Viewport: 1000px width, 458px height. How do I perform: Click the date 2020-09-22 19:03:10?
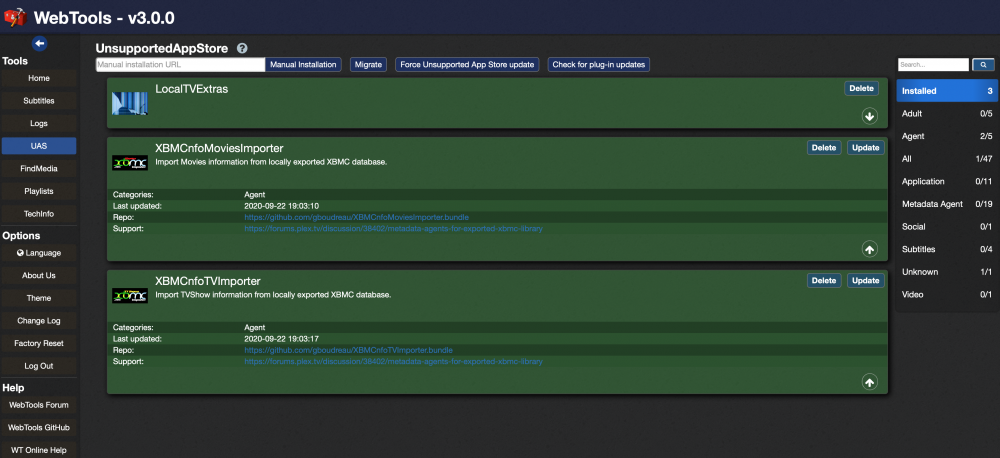(x=281, y=206)
